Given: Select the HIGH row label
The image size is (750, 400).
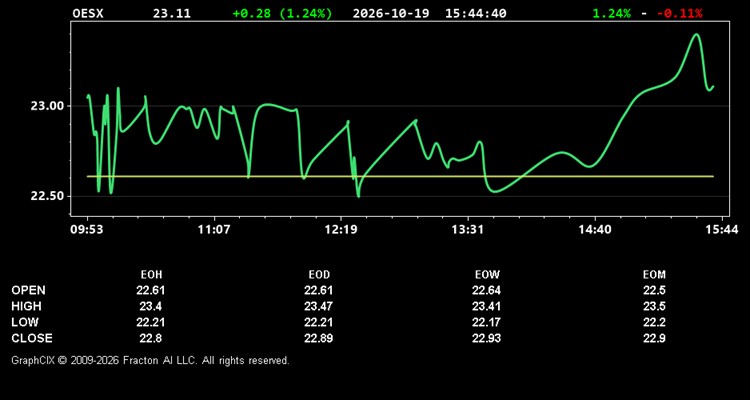Looking at the screenshot, I should (26, 306).
